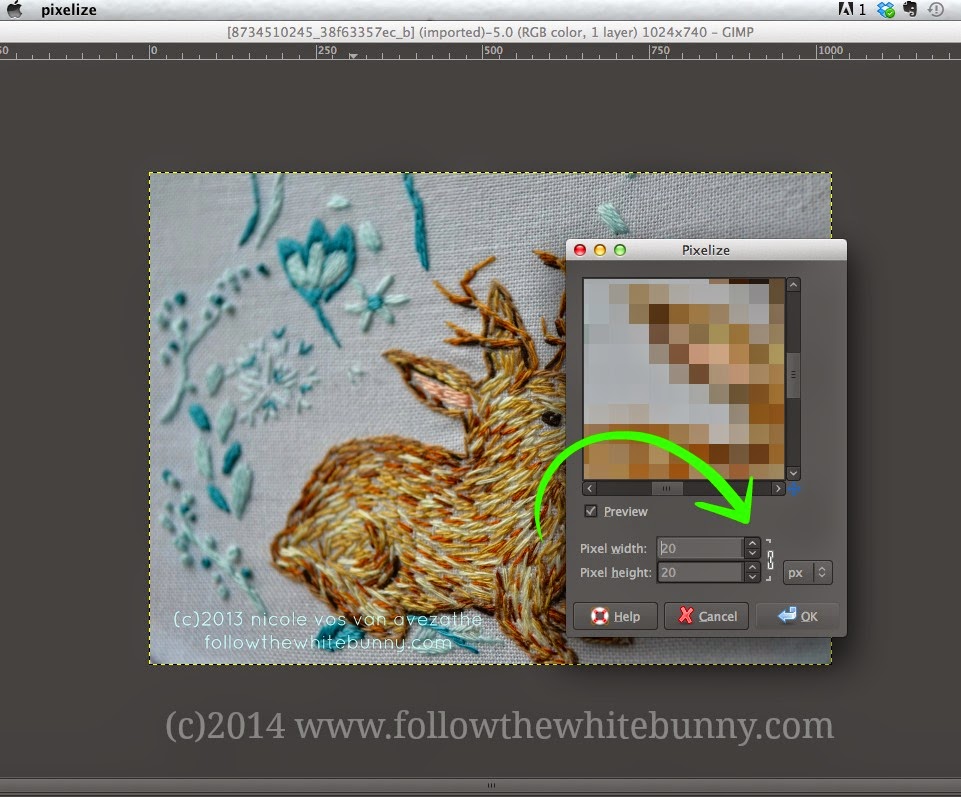Increase Pixel width with up arrow
961x797 pixels.
pos(752,543)
